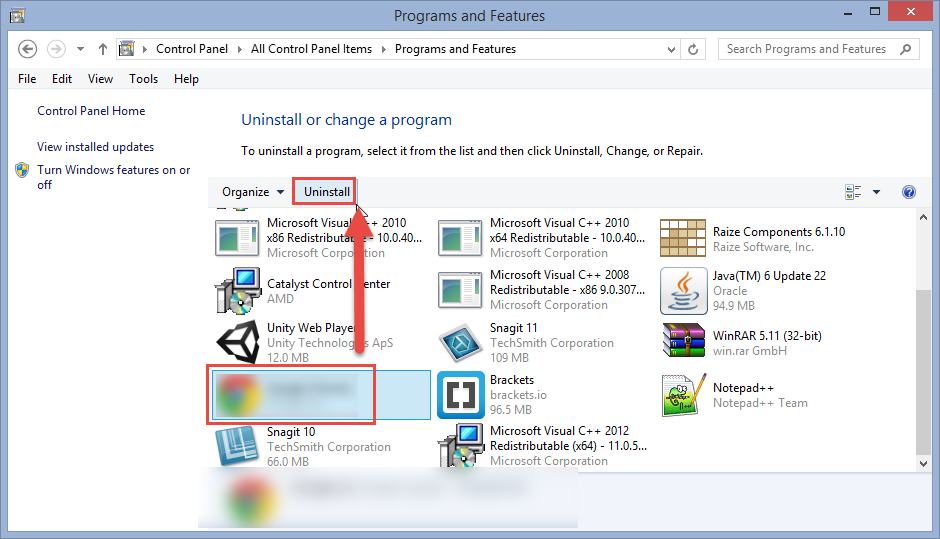Click the Java 6 Update 22 icon
Viewport: 940px width, 539px height.
684,291
